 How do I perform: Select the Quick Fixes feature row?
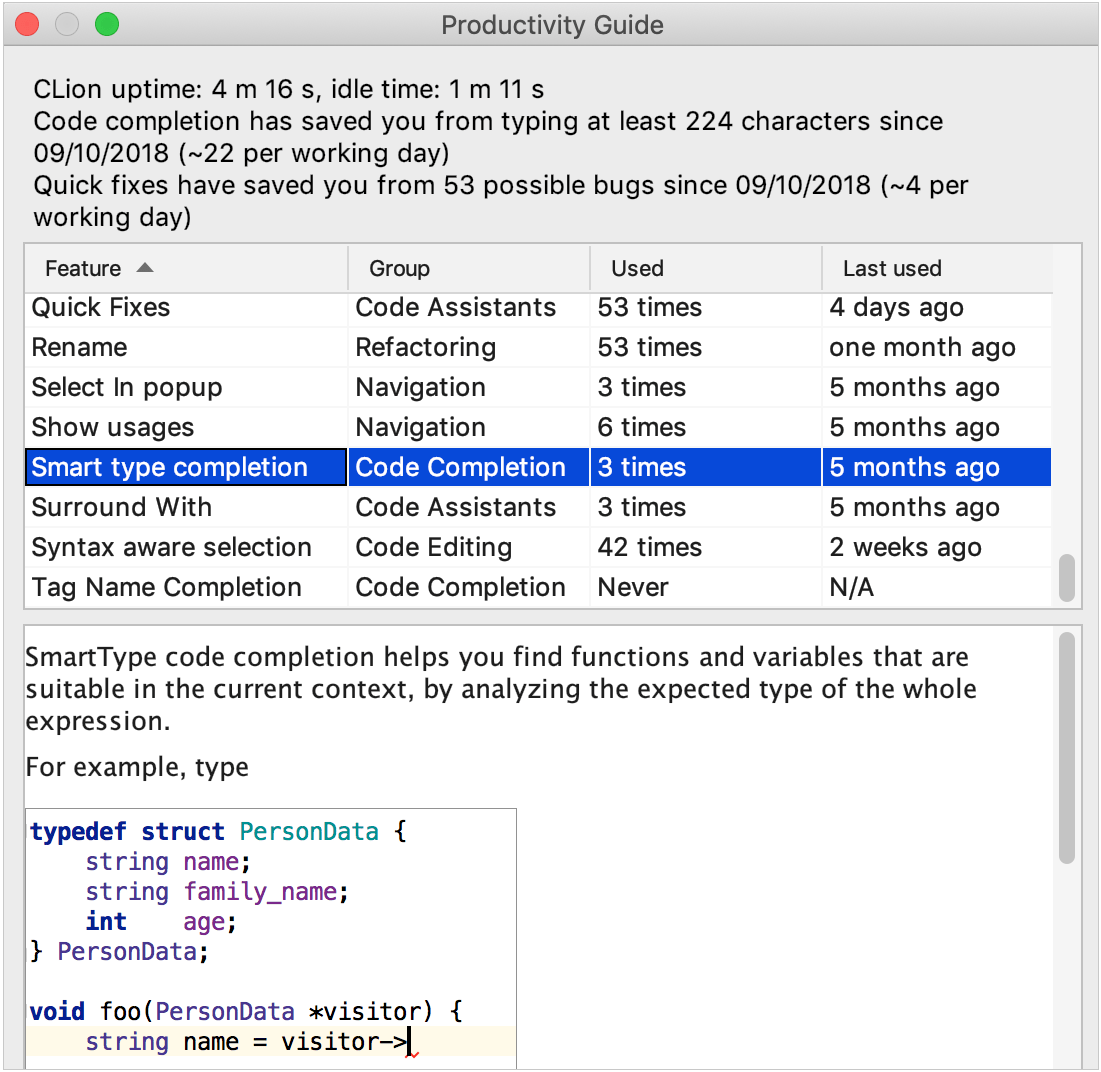pos(539,307)
